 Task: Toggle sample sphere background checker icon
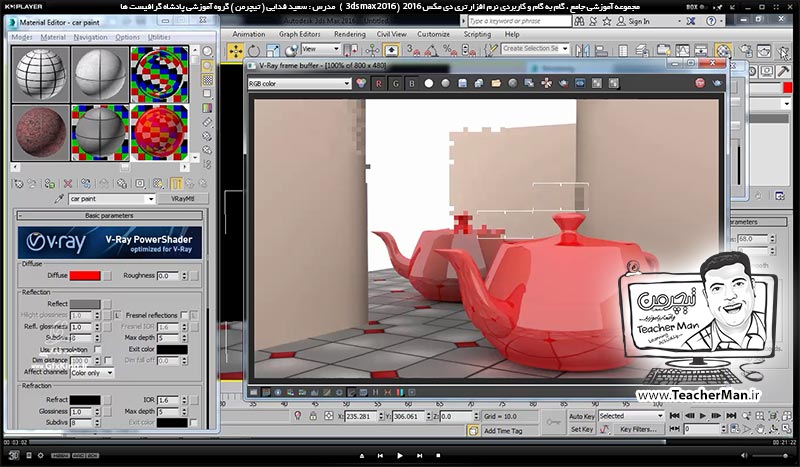[208, 80]
